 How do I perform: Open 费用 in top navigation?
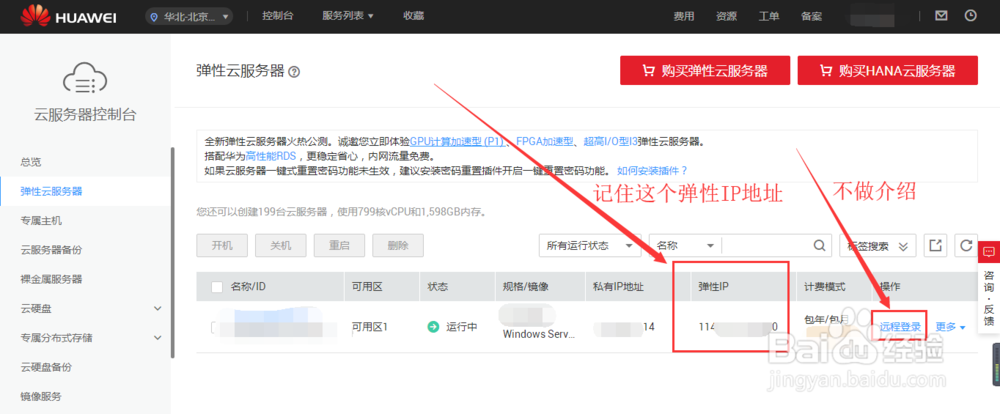point(684,17)
